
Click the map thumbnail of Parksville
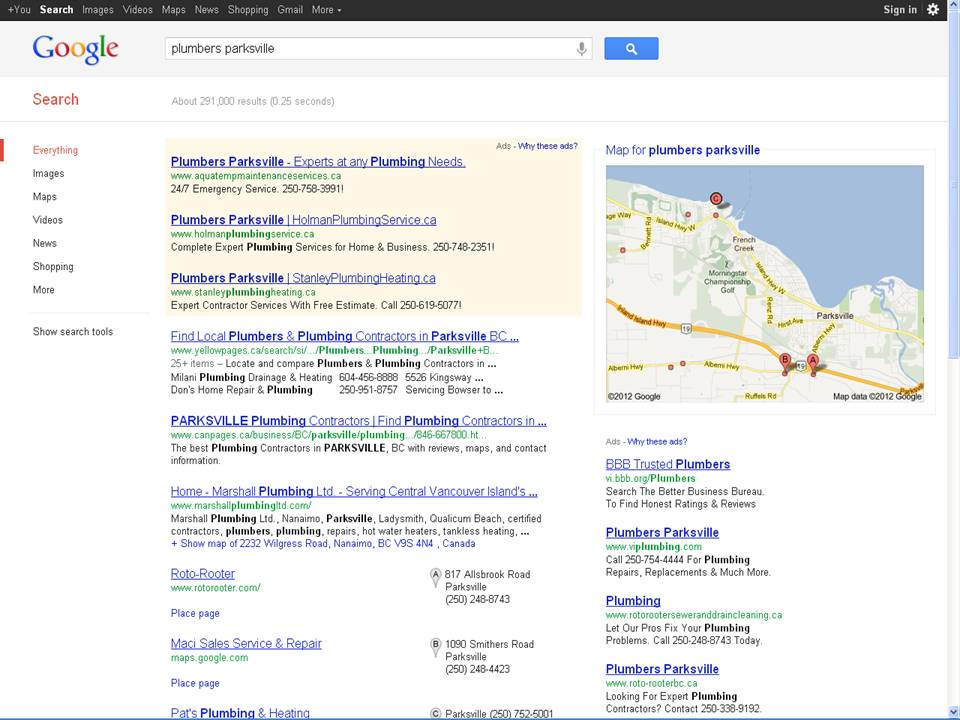click(x=765, y=283)
